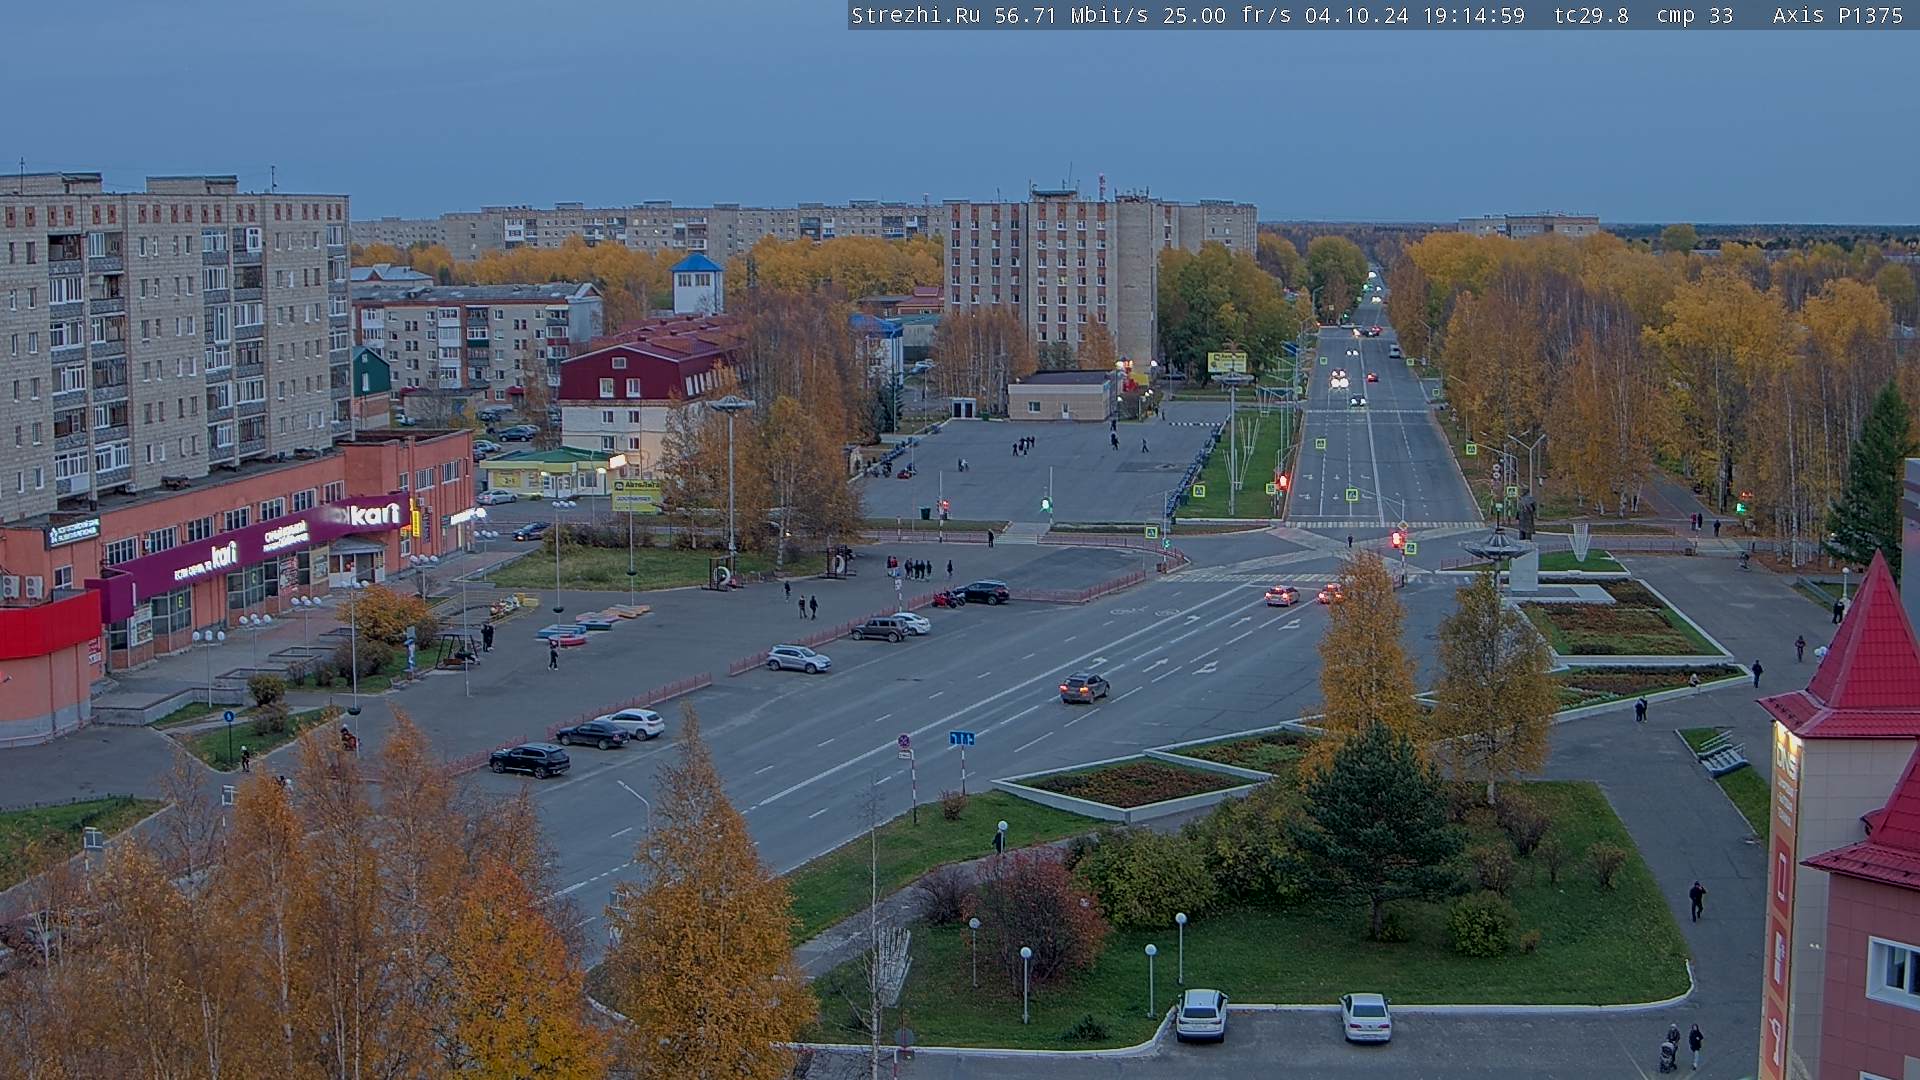Image resolution: width=1920 pixels, height=1080 pixels.
Task: Click the time stamp "19:14:59"
Action: pos(1474,16)
